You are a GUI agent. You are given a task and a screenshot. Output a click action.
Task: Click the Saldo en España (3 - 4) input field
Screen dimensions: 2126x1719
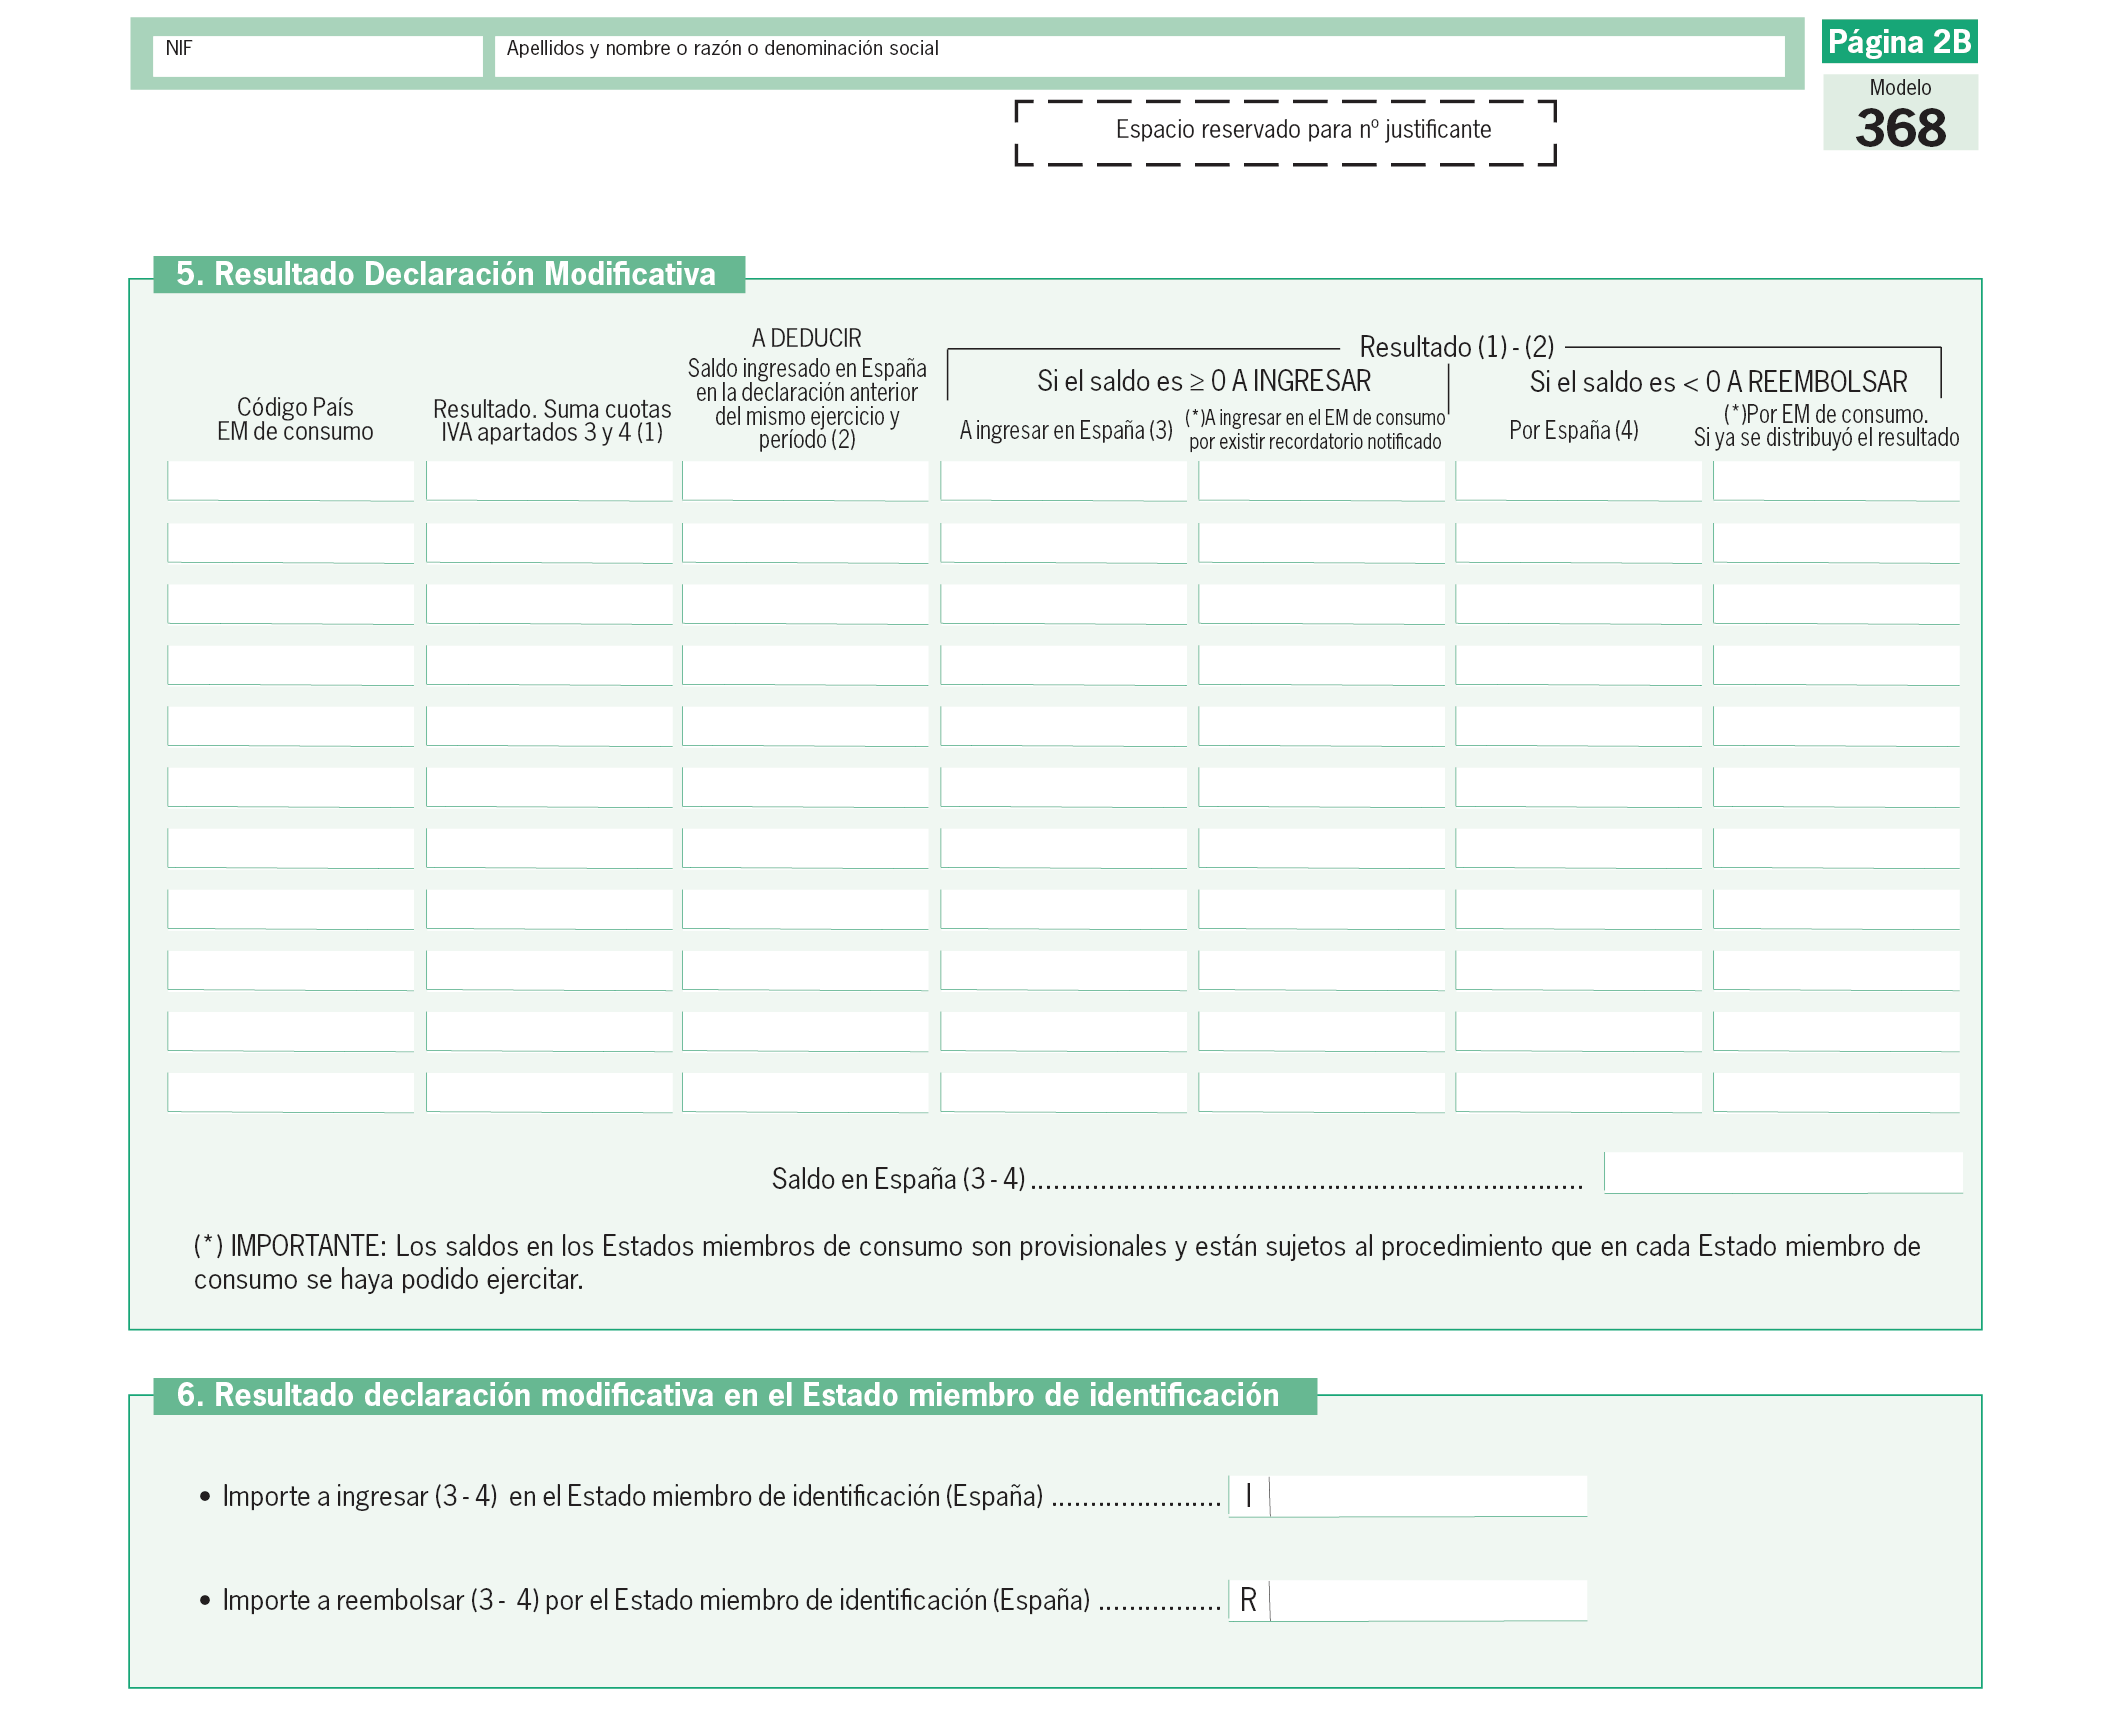pos(1783,1173)
